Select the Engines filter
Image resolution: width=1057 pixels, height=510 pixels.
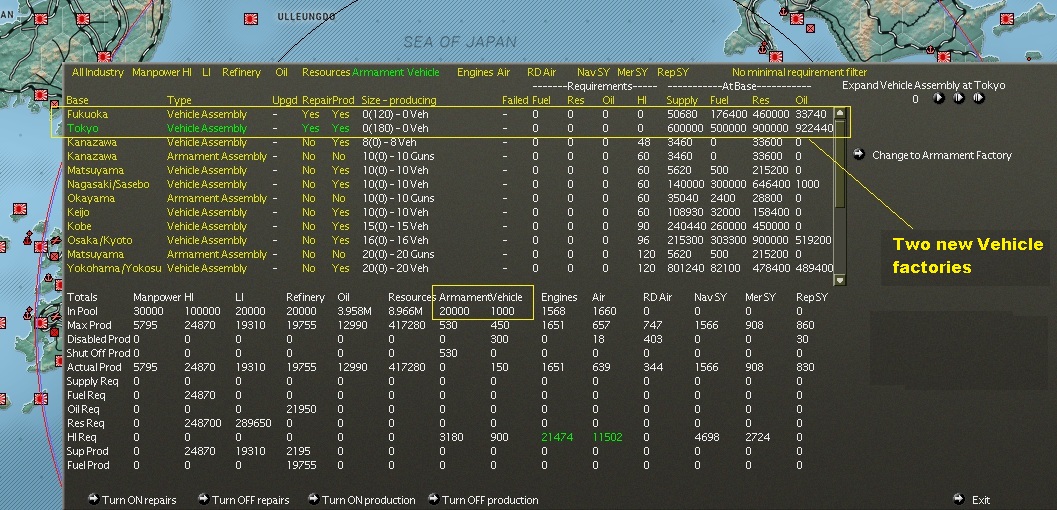click(475, 72)
